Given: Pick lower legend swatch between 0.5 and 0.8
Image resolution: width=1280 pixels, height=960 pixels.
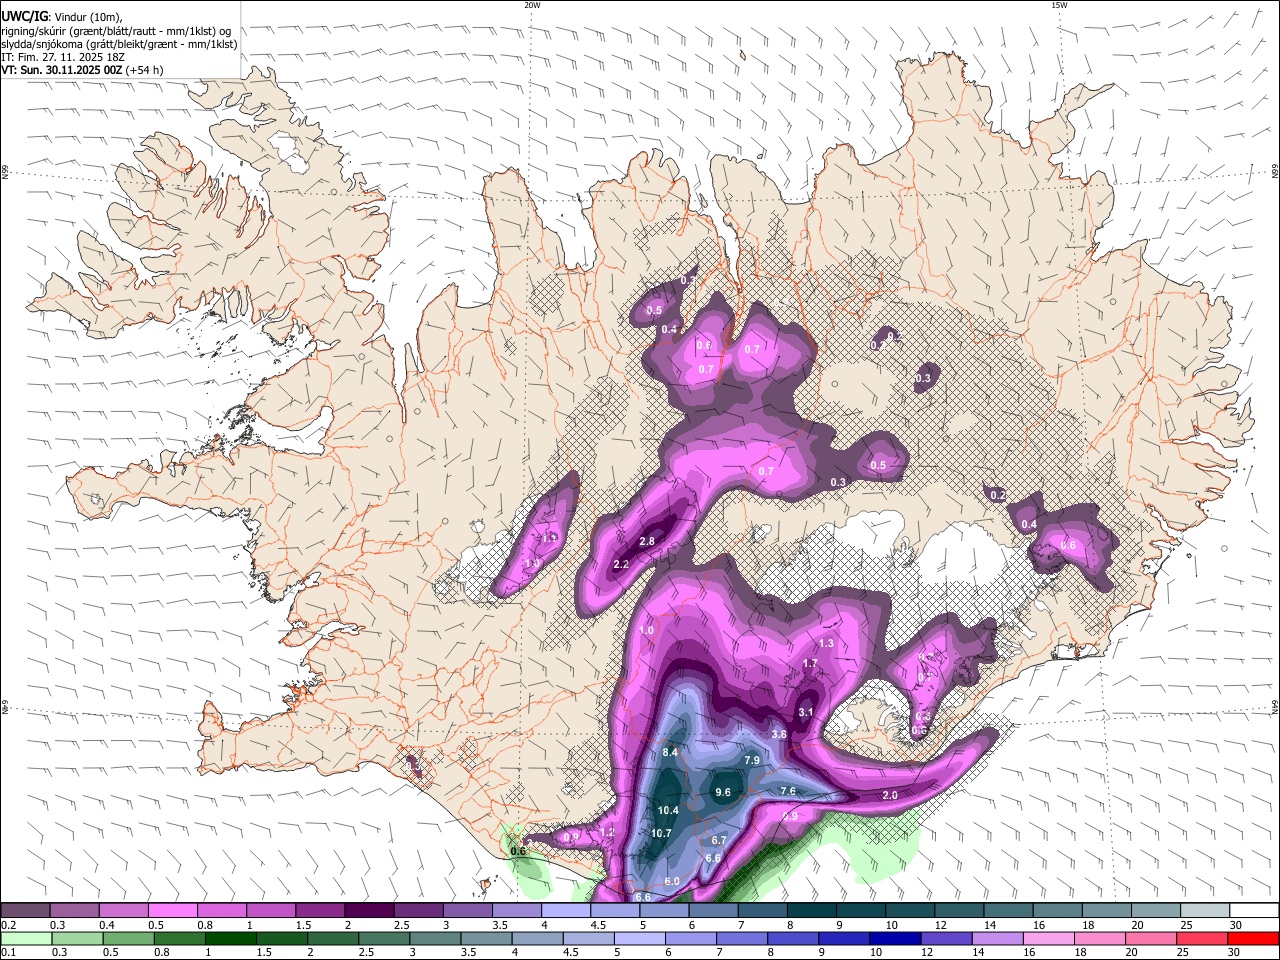Looking at the screenshot, I should click(x=128, y=938).
